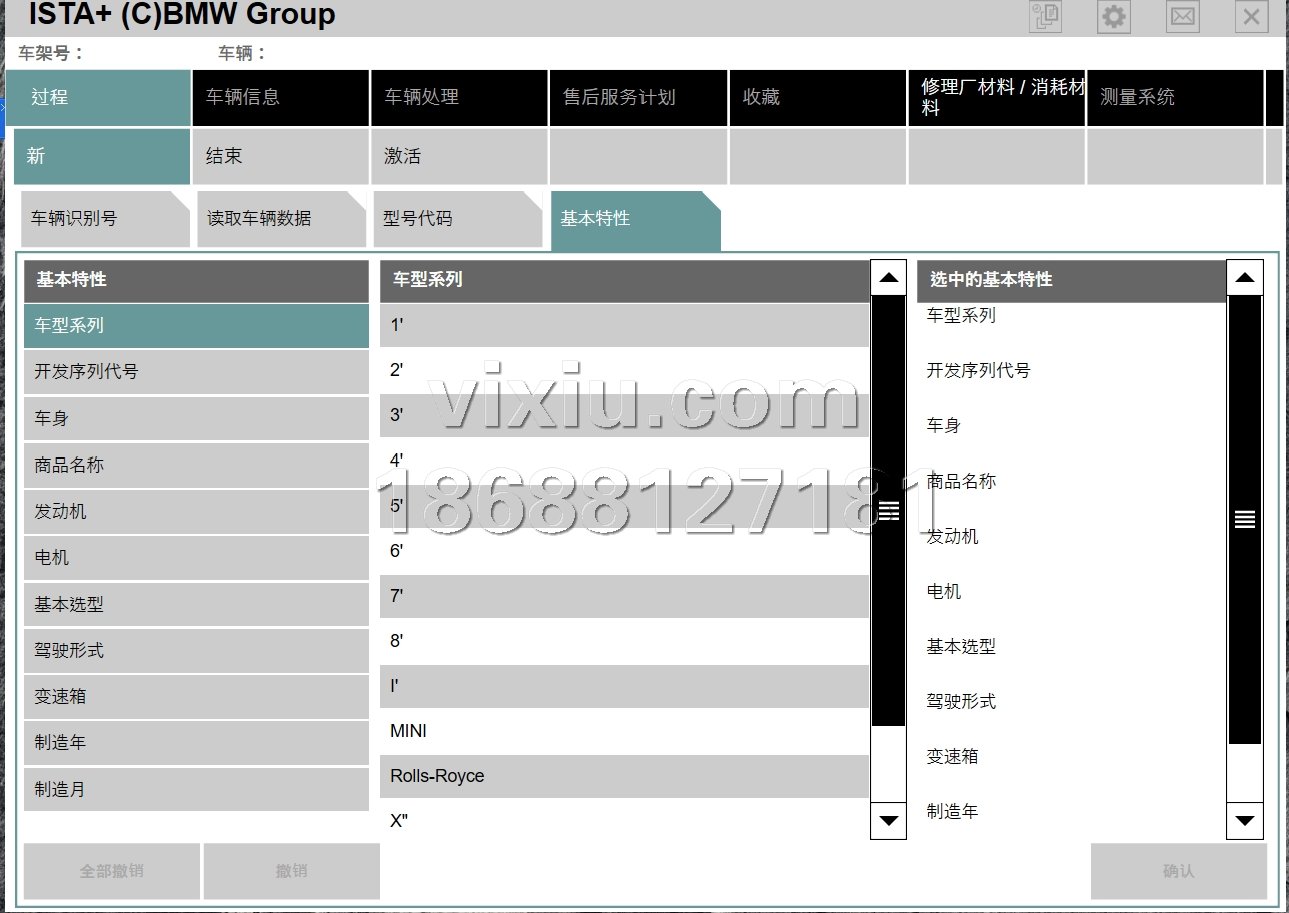Screen dimensions: 1289x913
Task: Select the 变速箱 feature category
Action: 196,697
